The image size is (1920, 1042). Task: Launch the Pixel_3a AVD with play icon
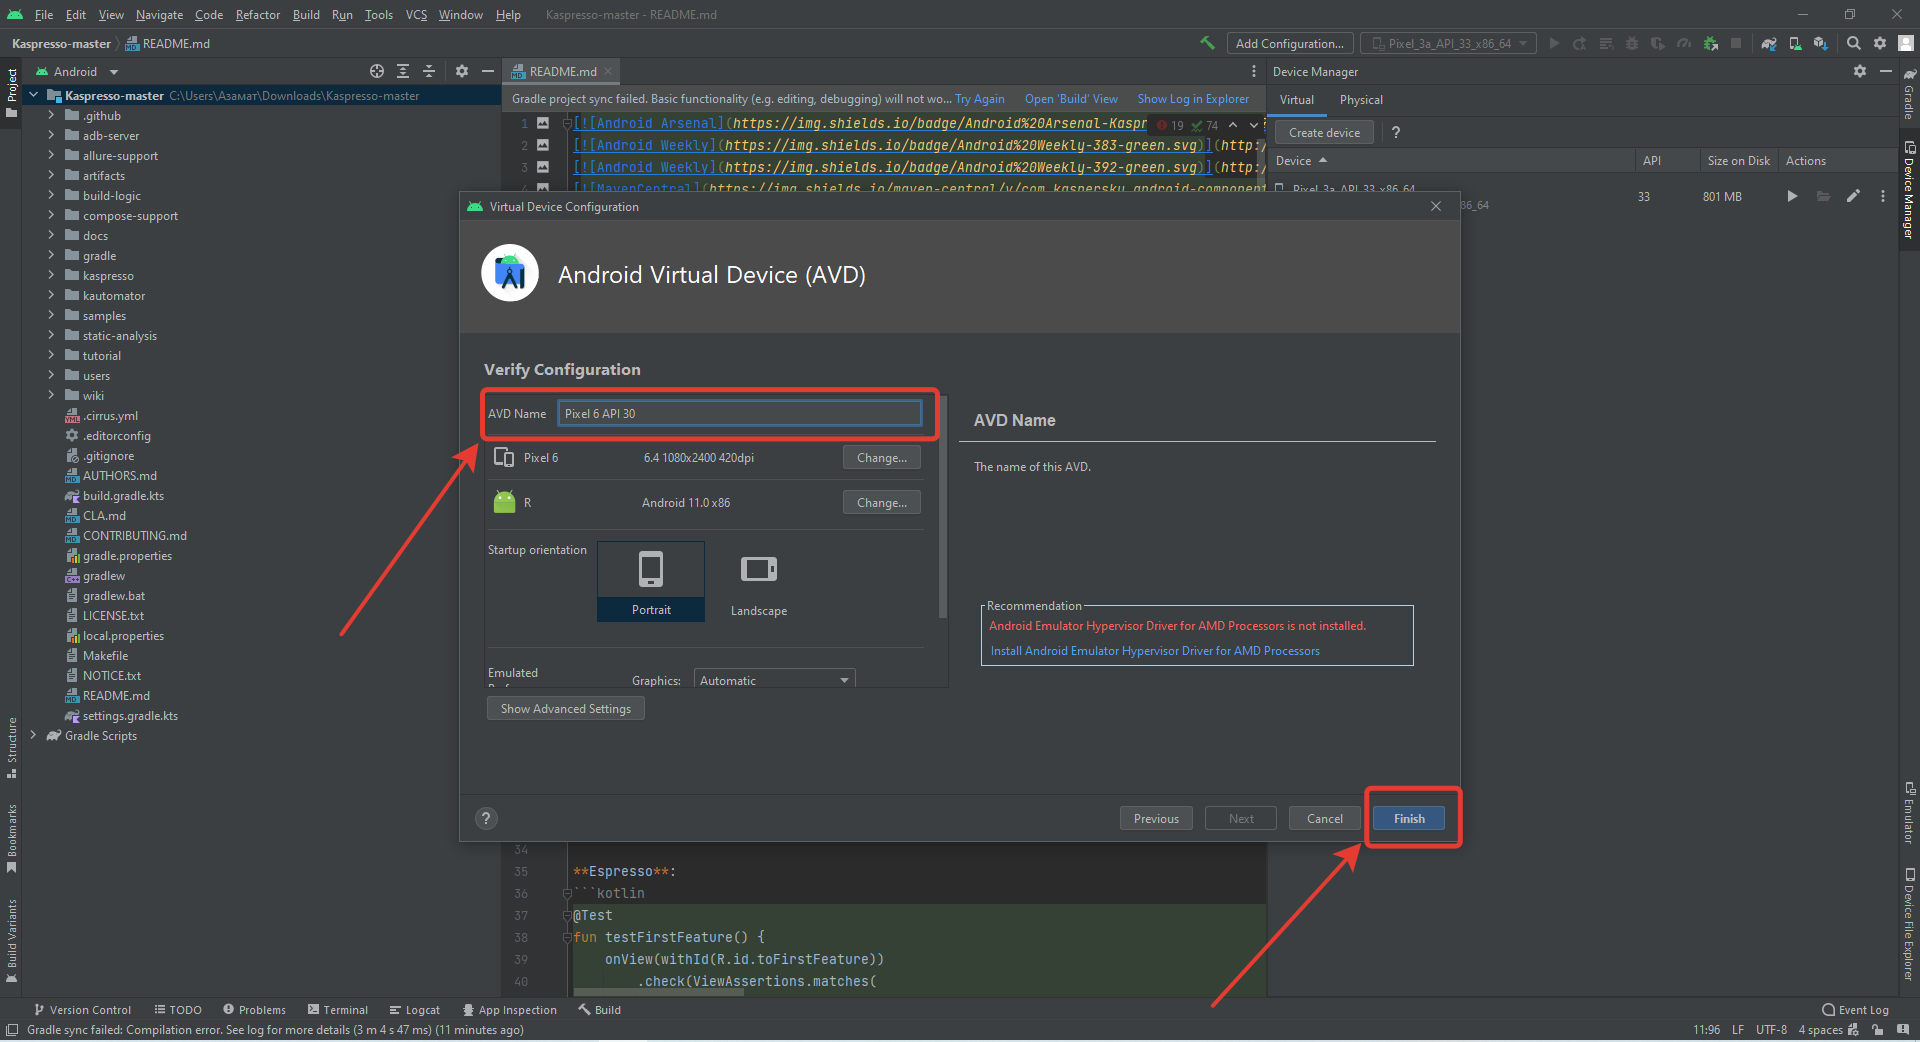tap(1792, 196)
